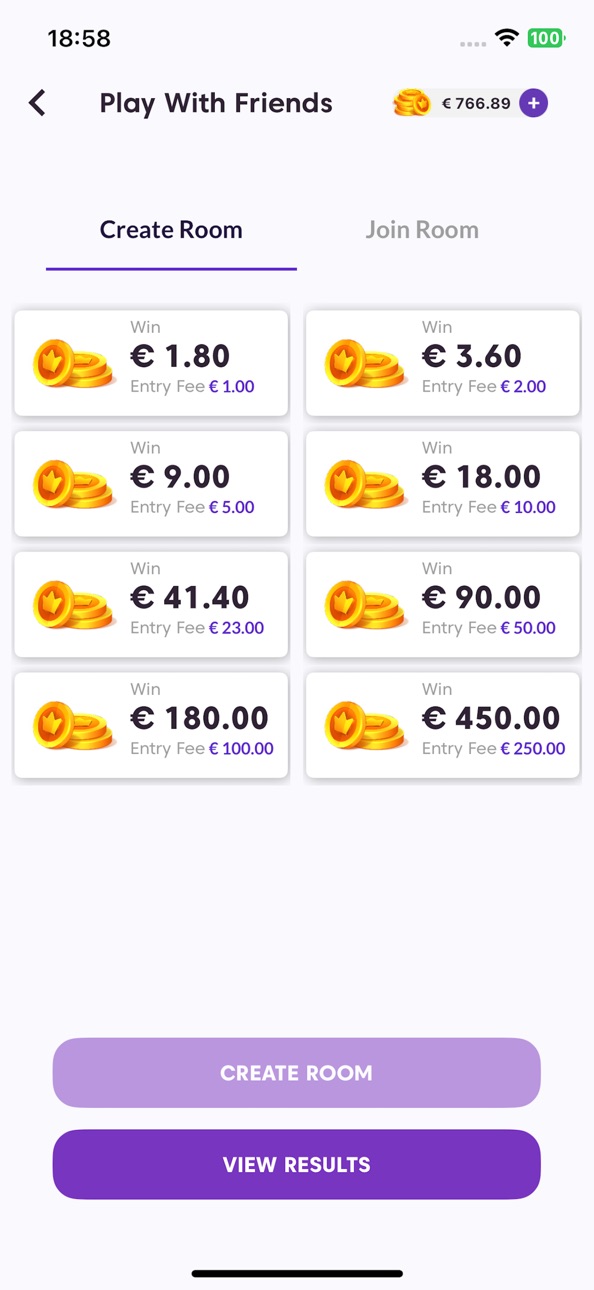This screenshot has width=594, height=1290.
Task: Choose the € 18.00 win option
Action: pyautogui.click(x=443, y=484)
